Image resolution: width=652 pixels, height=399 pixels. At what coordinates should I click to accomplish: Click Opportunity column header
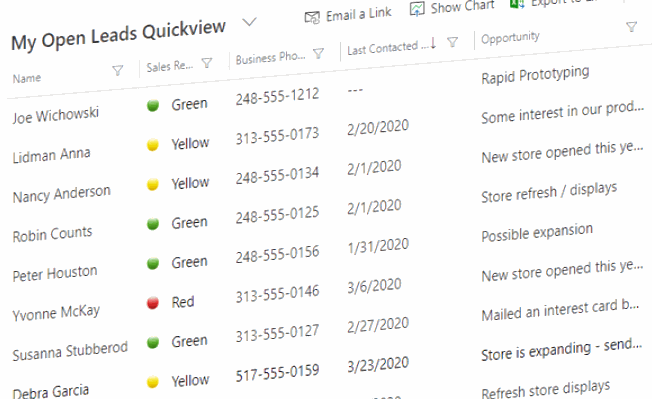coord(510,37)
